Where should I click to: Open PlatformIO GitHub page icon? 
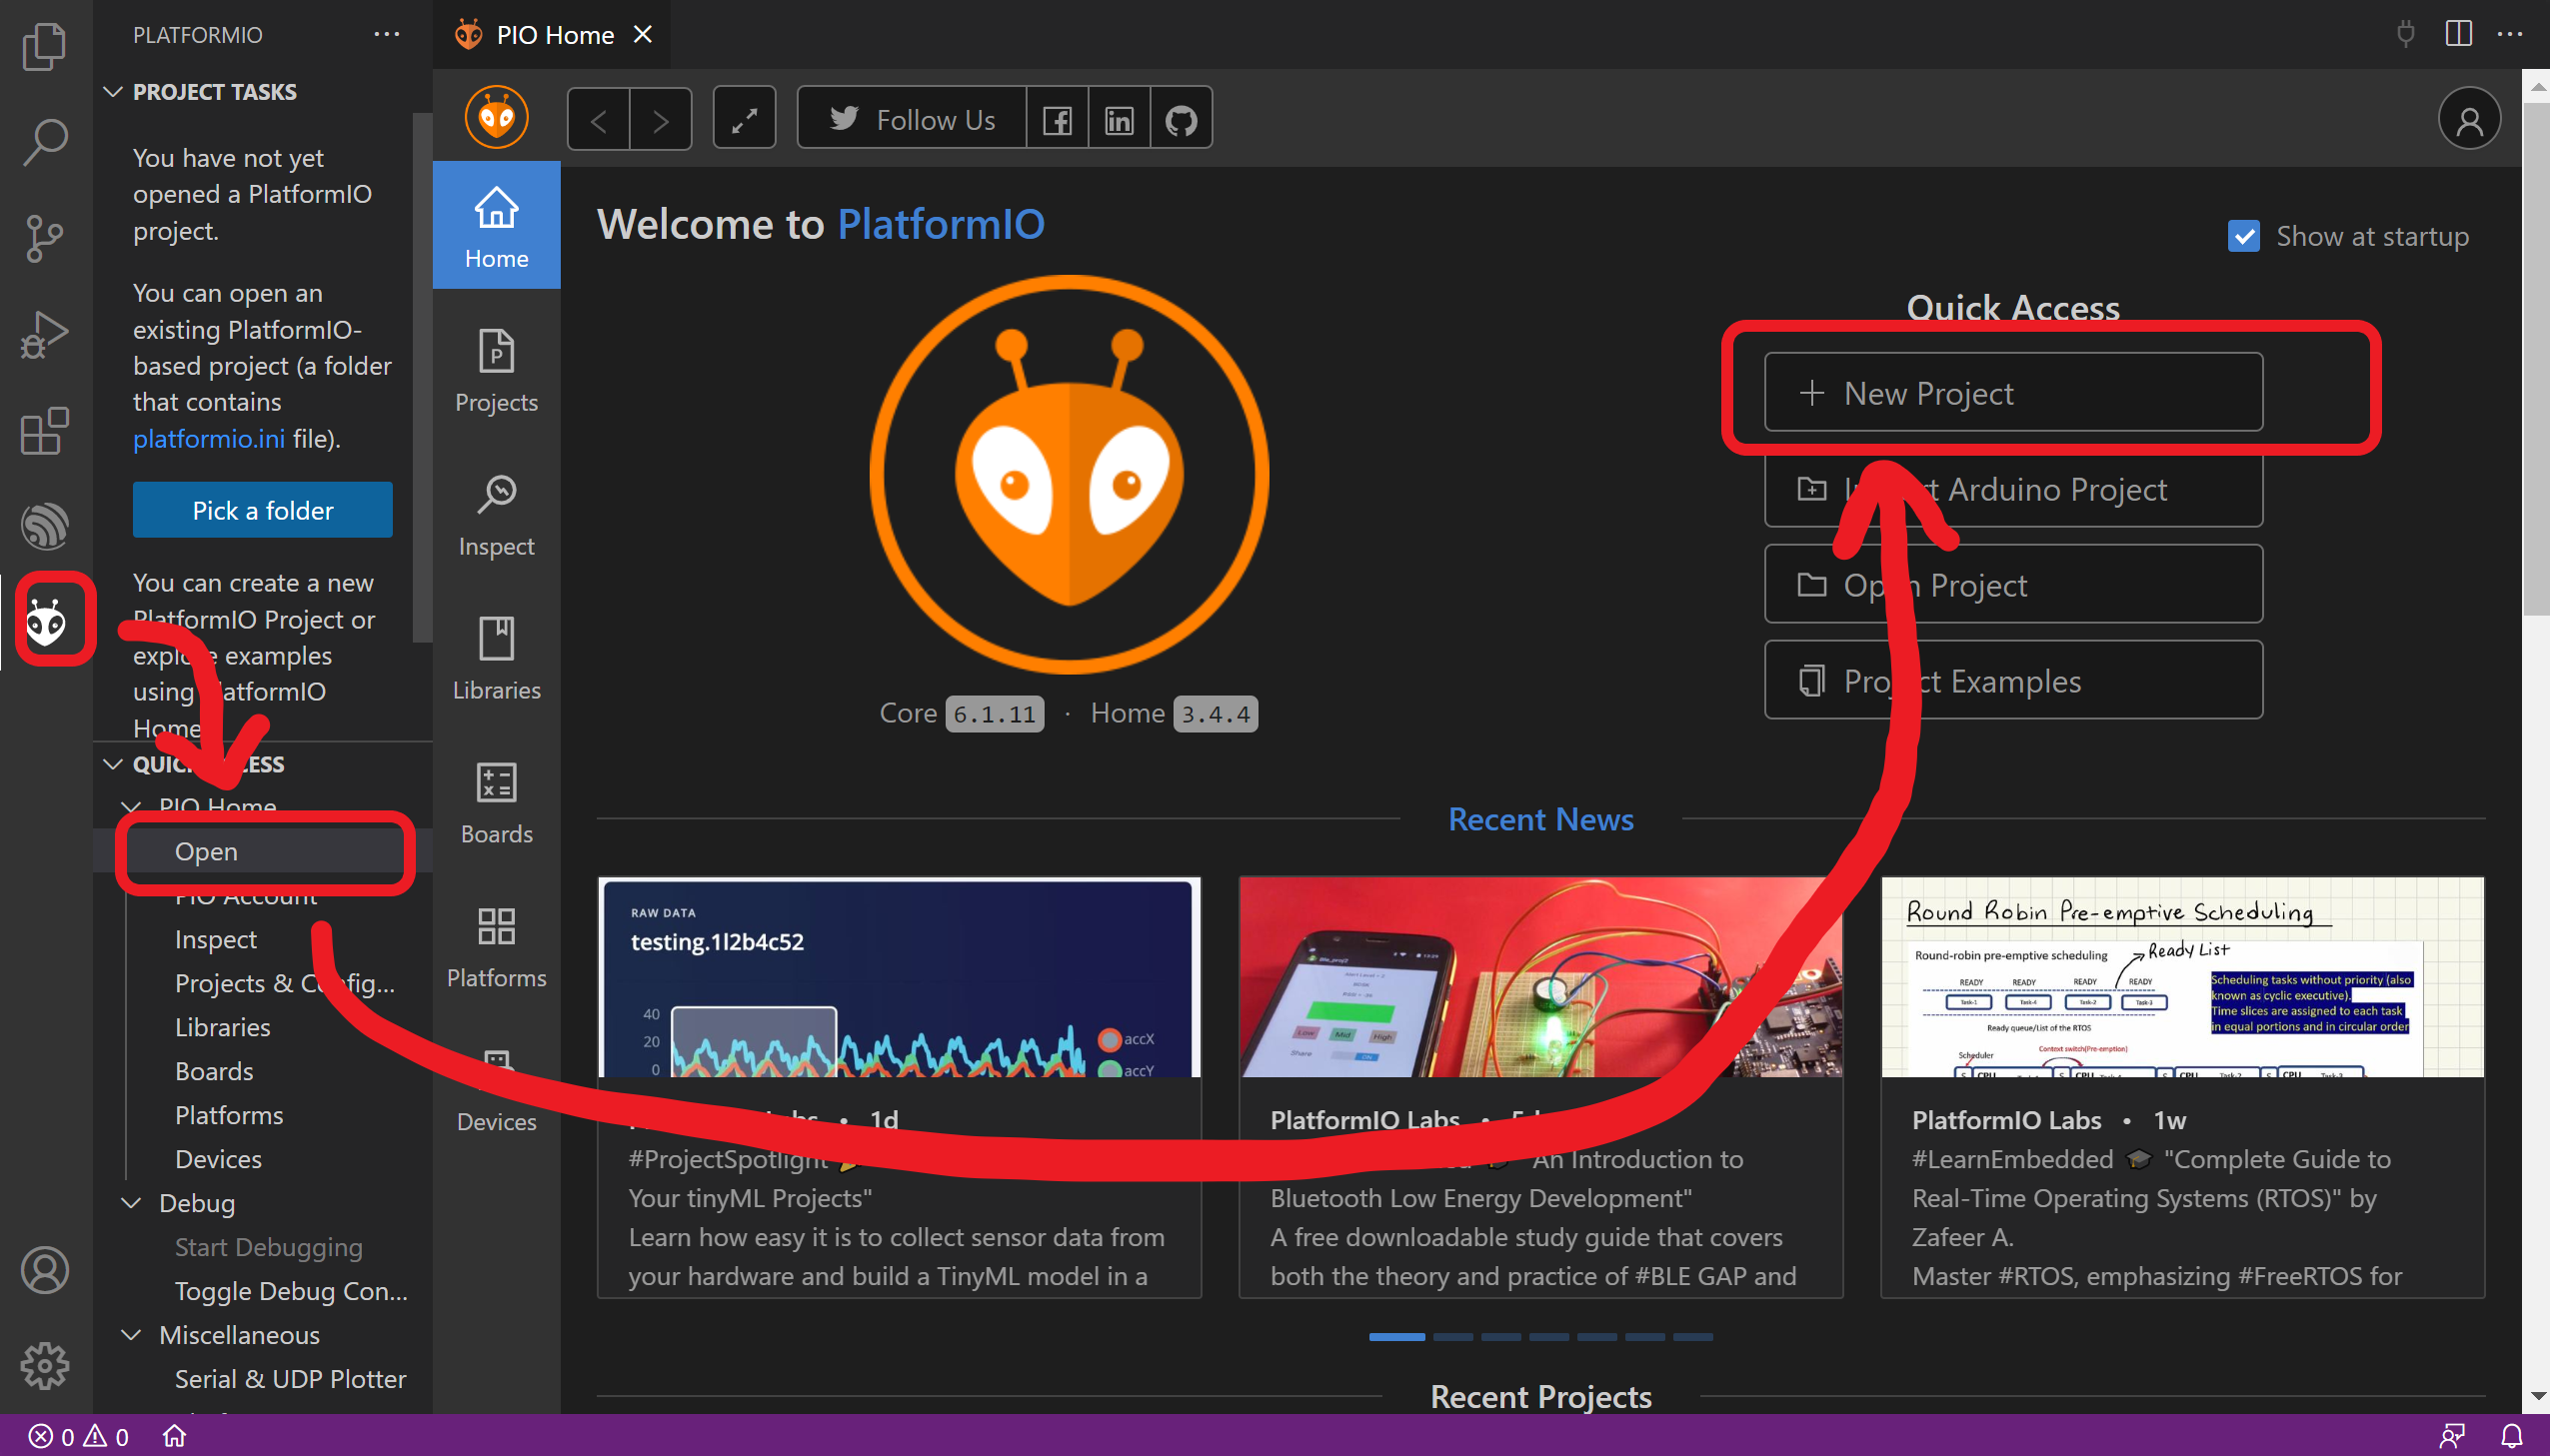click(1181, 120)
